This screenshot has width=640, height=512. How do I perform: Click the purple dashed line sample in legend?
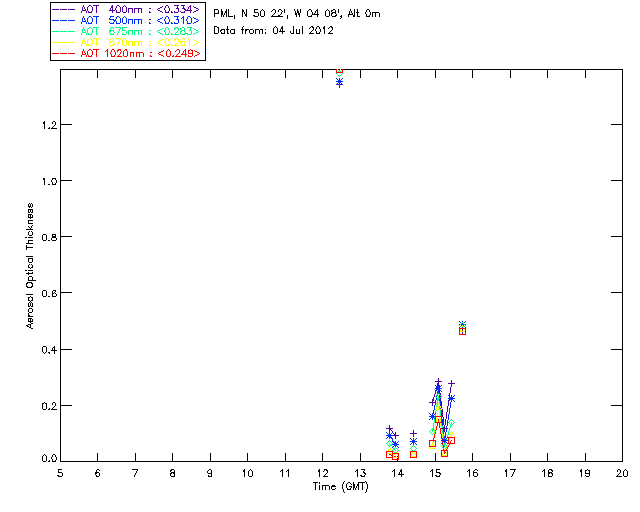pyautogui.click(x=64, y=9)
